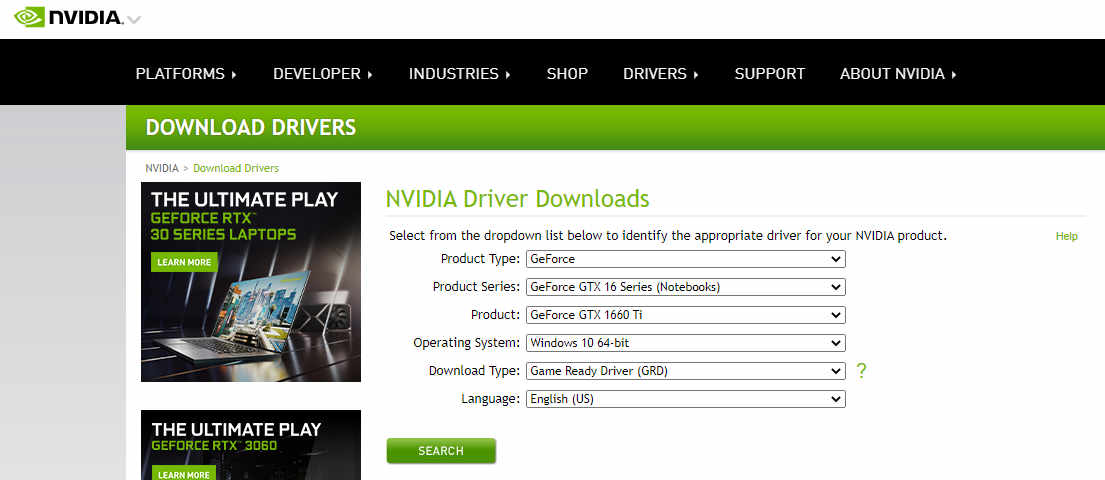
Task: Open the Support page
Action: [x=770, y=73]
